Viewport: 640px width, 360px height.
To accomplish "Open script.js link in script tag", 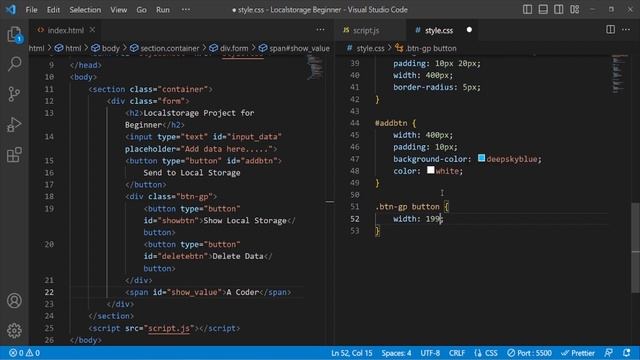I will tap(169, 328).
